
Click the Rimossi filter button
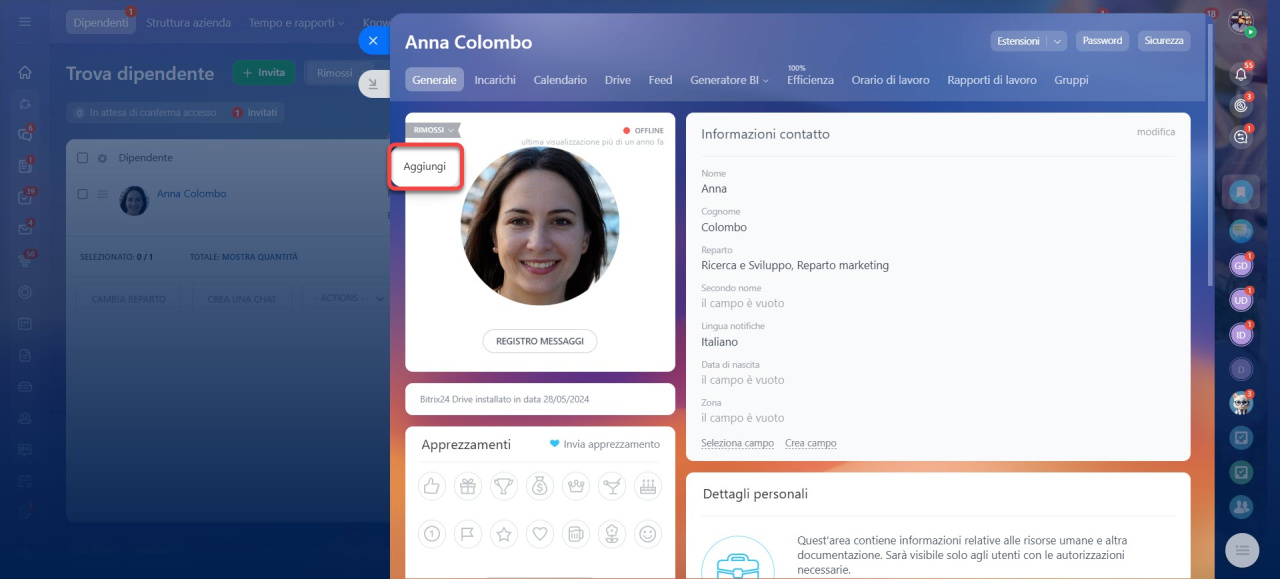334,73
